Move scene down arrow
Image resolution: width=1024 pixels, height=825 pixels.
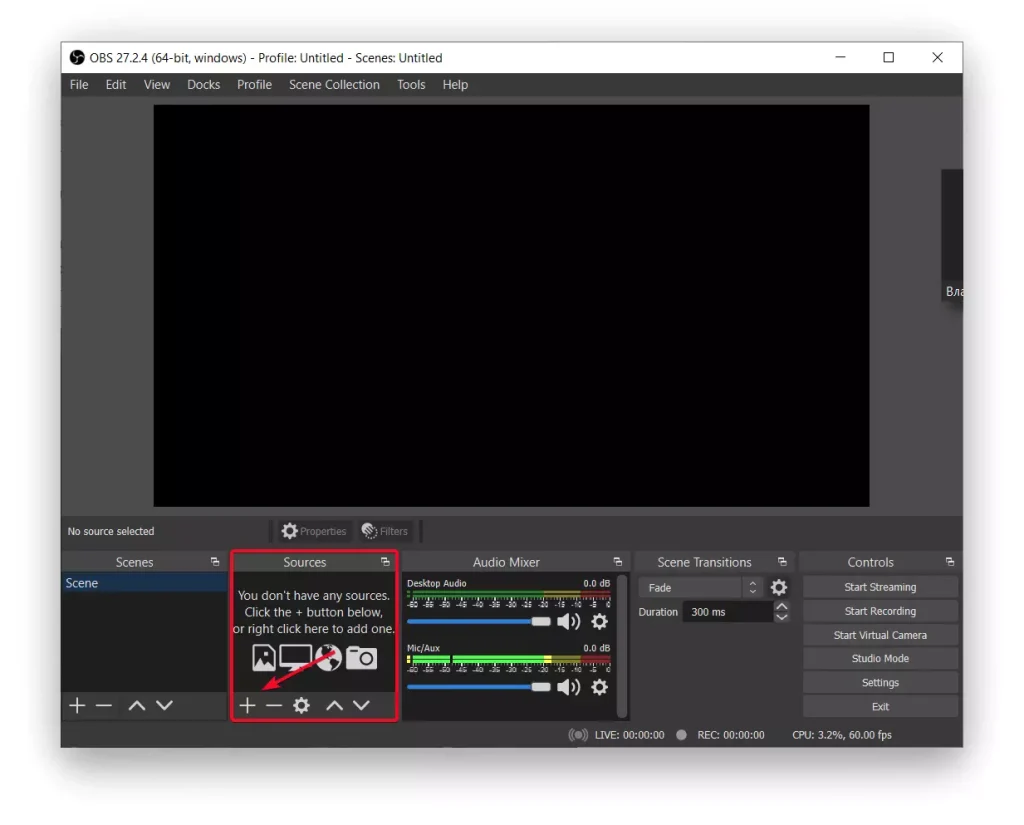click(x=165, y=705)
